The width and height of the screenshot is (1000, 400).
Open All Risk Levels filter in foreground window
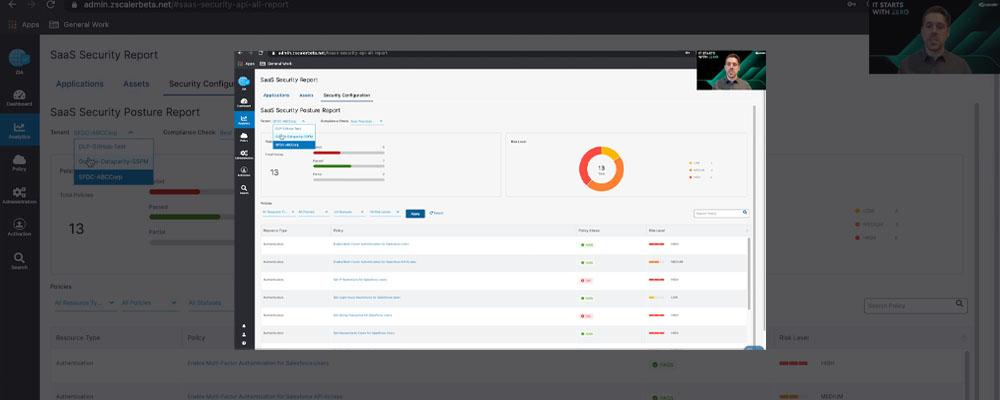click(x=385, y=212)
